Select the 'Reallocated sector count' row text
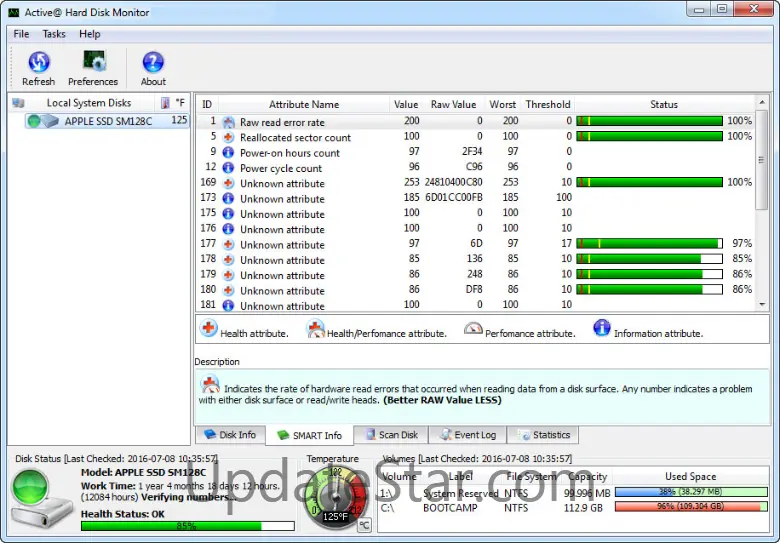 click(x=295, y=138)
